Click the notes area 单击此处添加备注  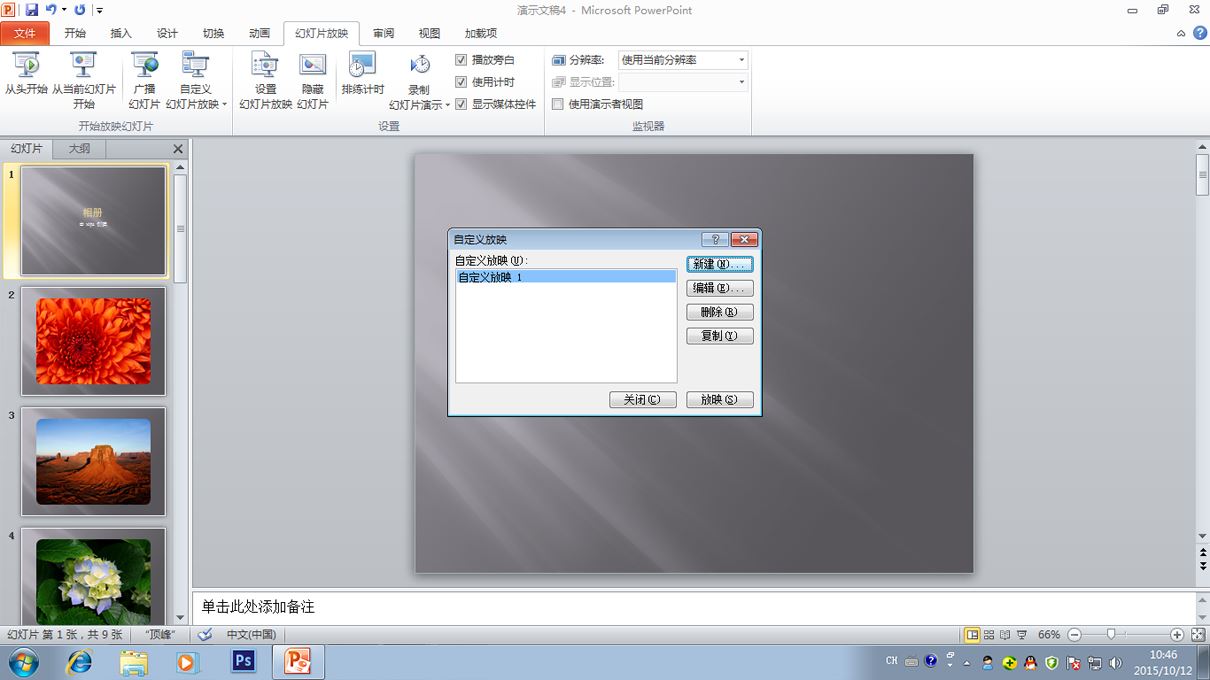(694, 607)
